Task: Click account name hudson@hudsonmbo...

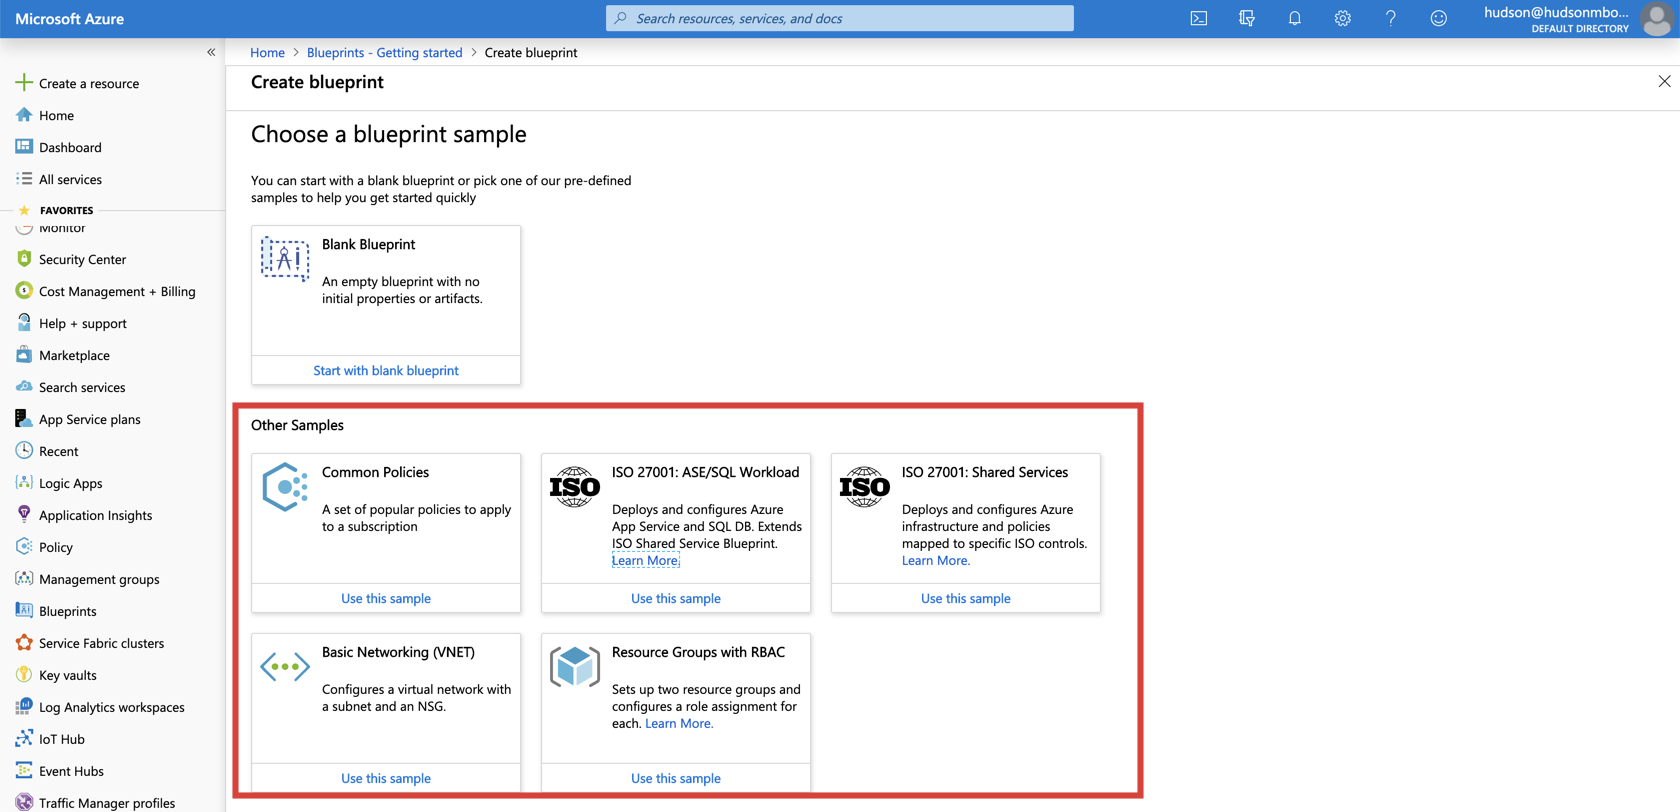Action: 1556,12
